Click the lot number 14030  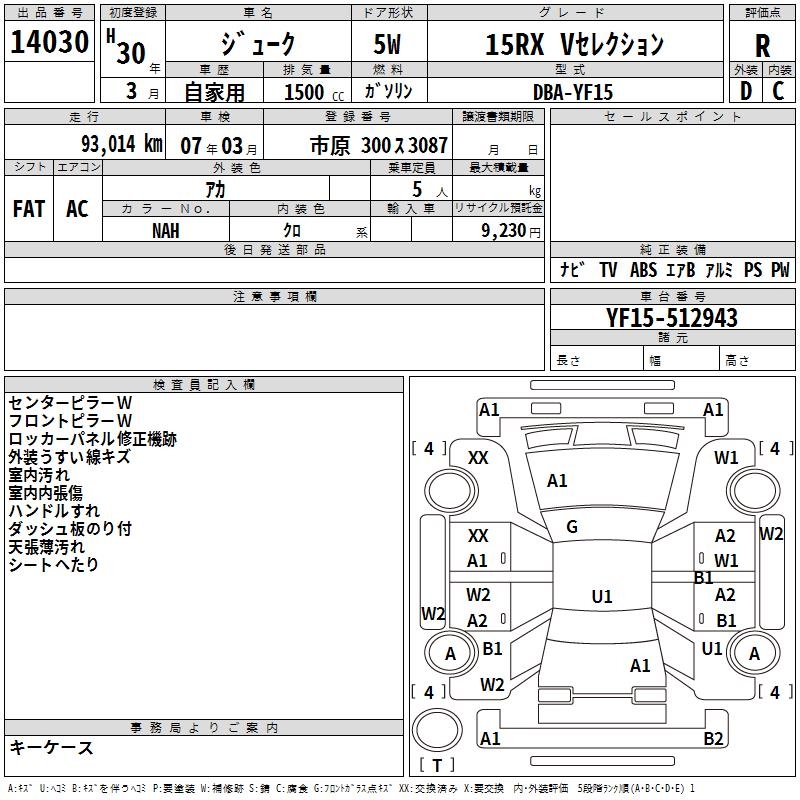(49, 42)
